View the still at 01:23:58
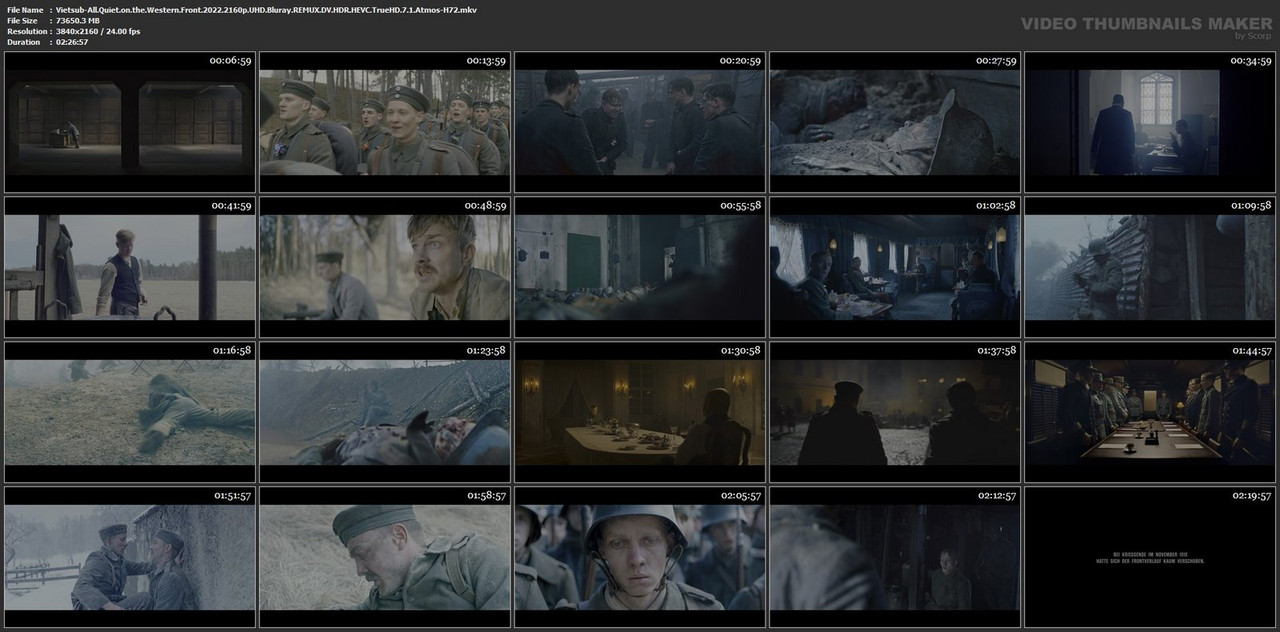The image size is (1280, 632). 385,412
